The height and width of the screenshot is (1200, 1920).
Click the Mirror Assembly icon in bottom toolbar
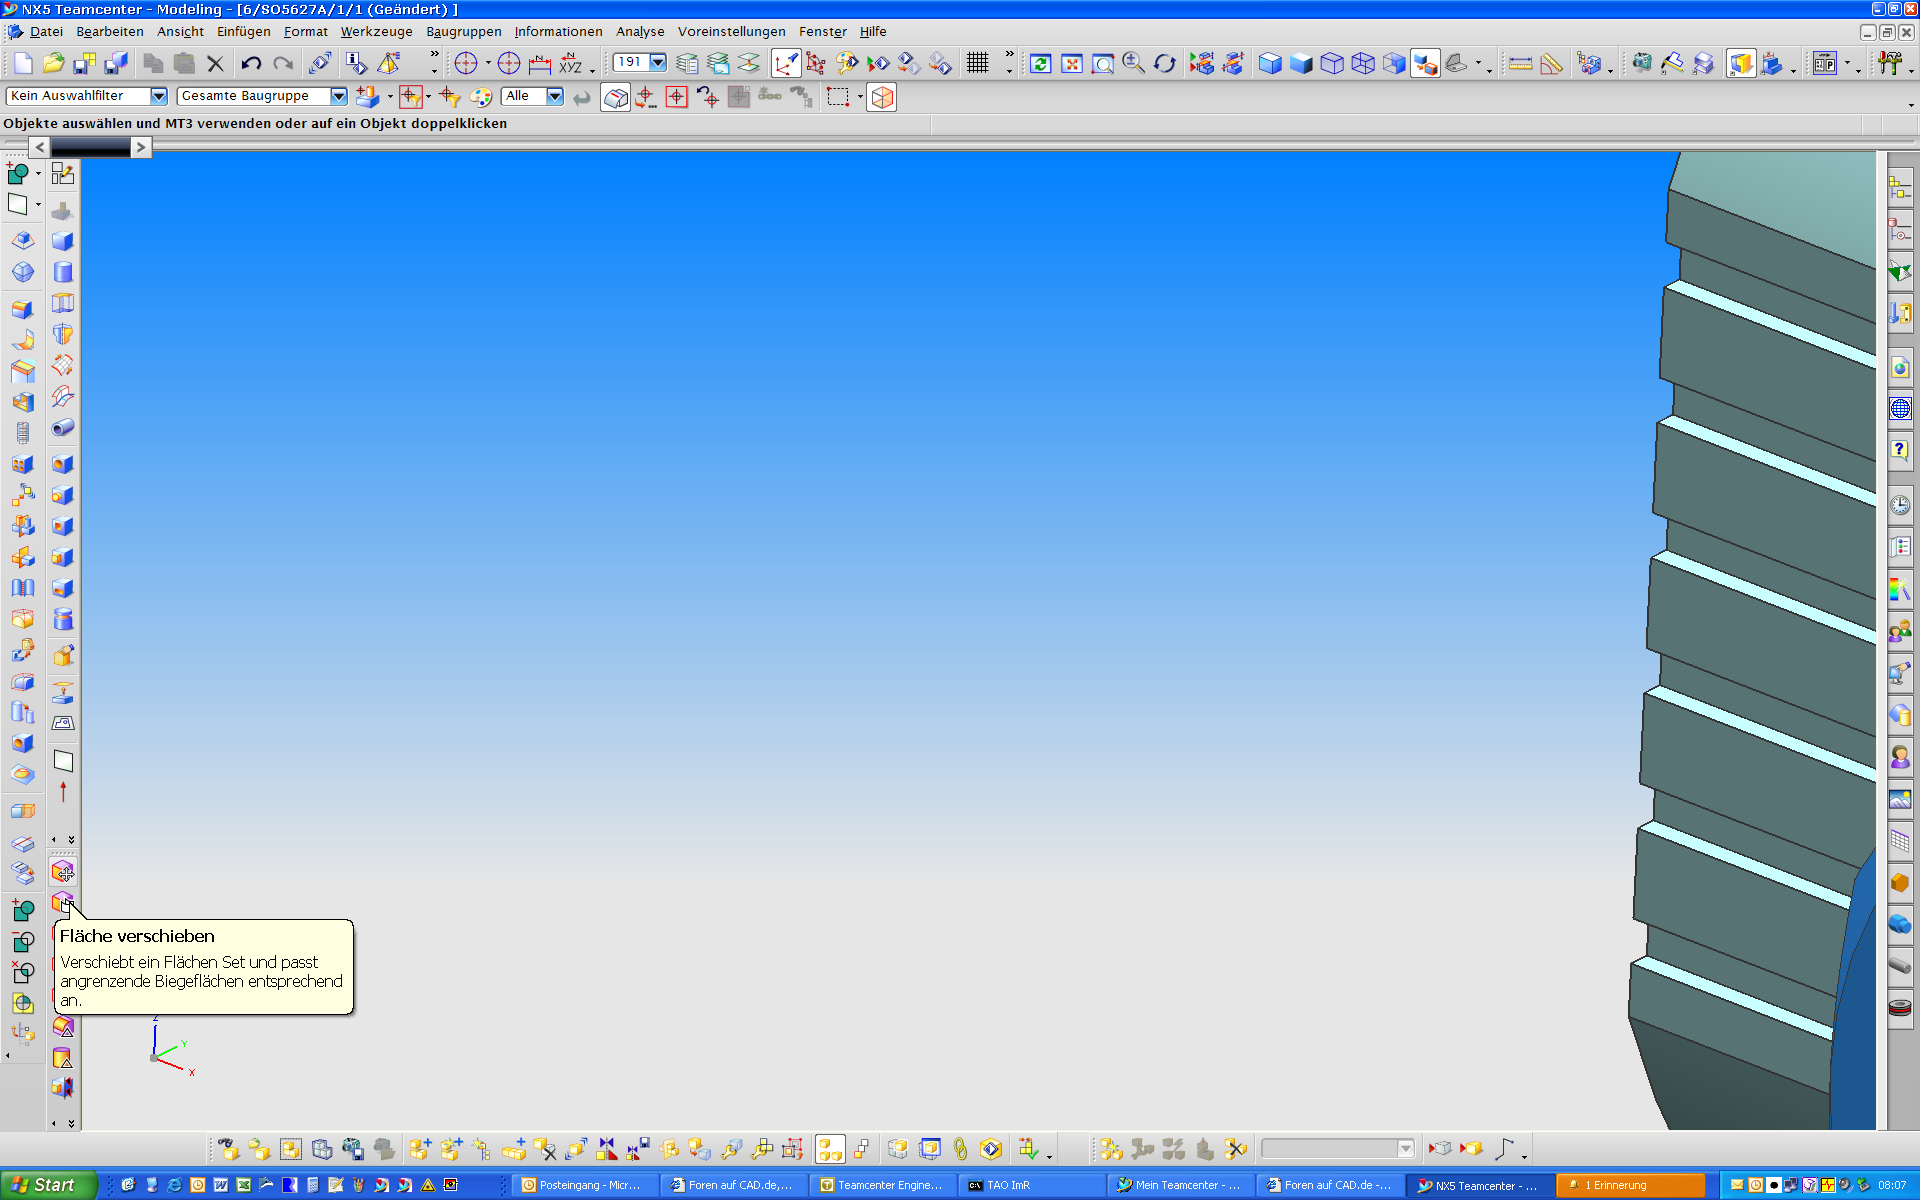(607, 1149)
